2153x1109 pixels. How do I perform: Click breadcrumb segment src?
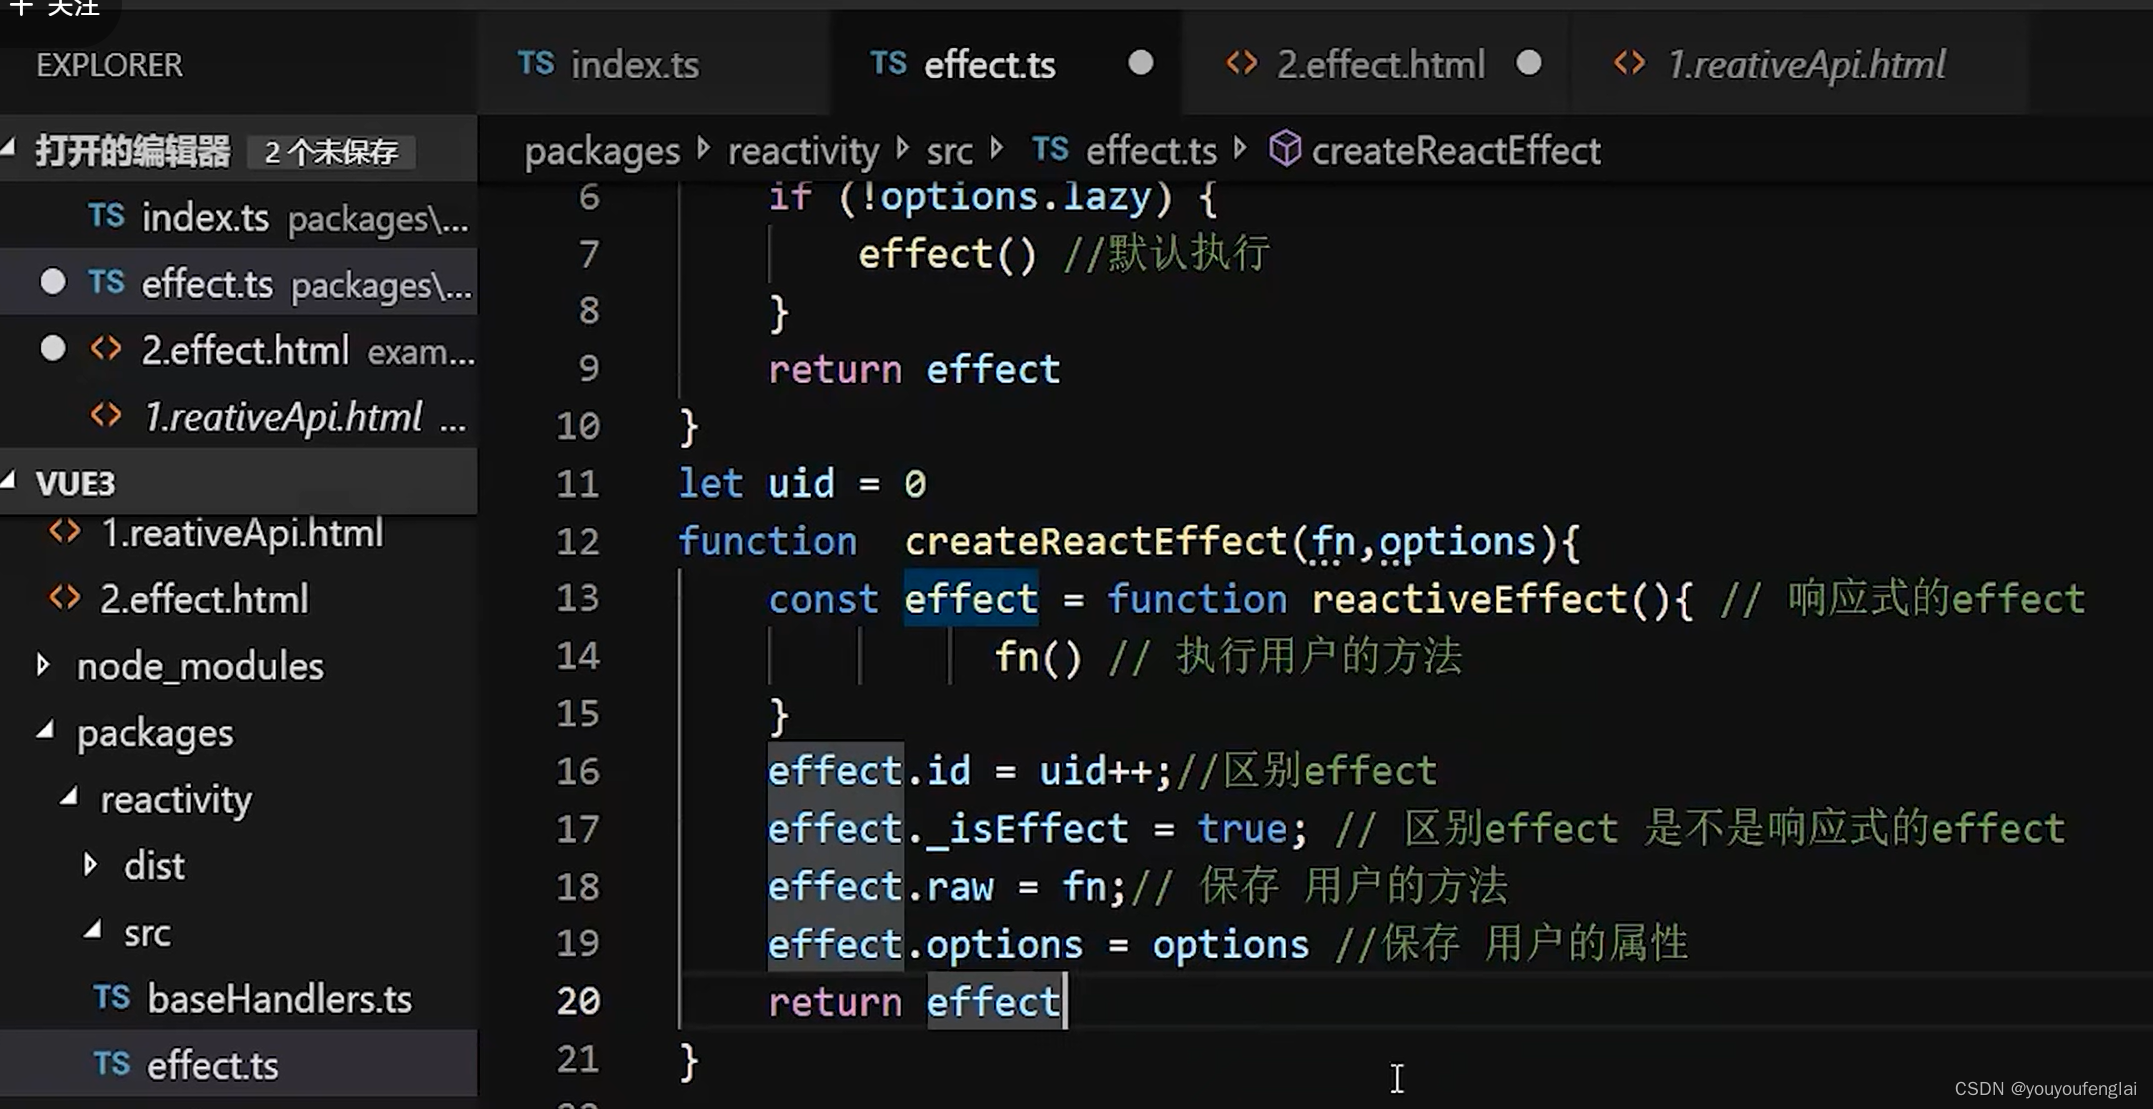(949, 151)
